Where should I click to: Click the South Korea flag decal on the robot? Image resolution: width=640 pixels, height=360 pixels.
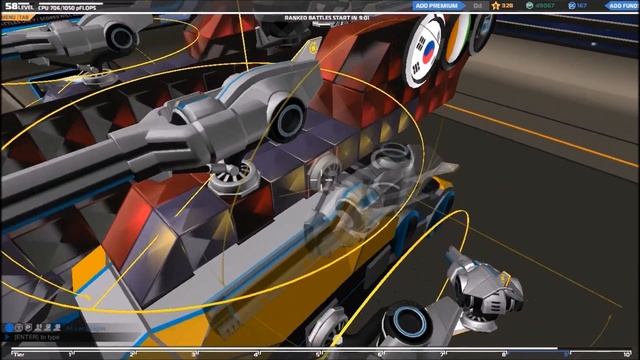point(424,52)
